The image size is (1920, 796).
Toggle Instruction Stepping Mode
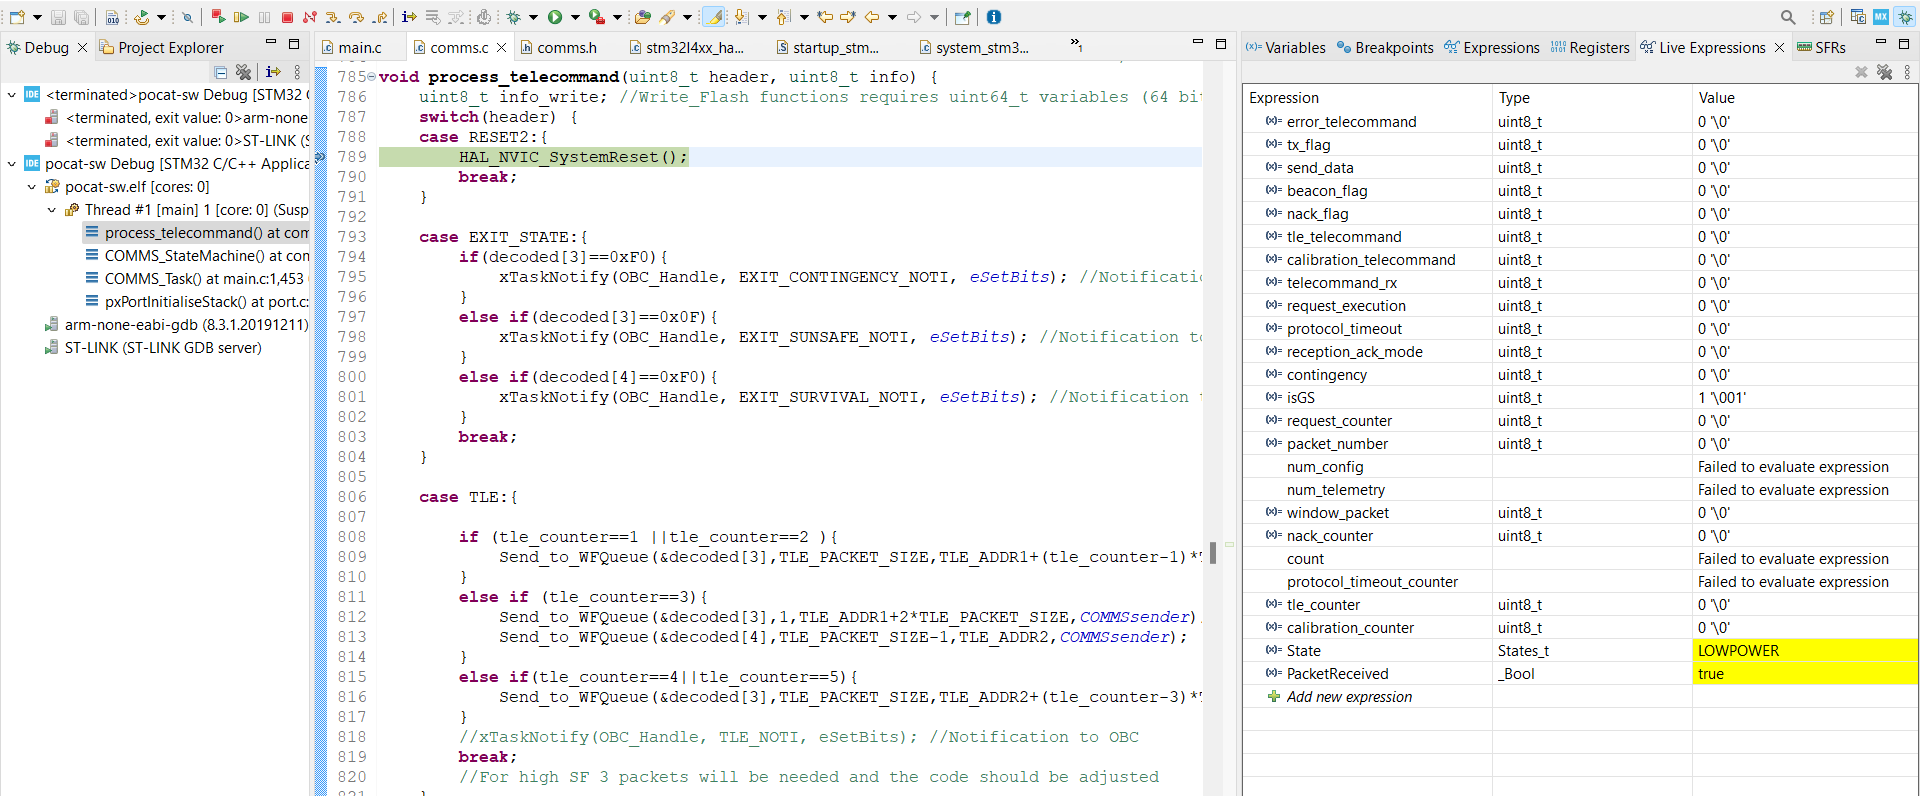tap(409, 17)
